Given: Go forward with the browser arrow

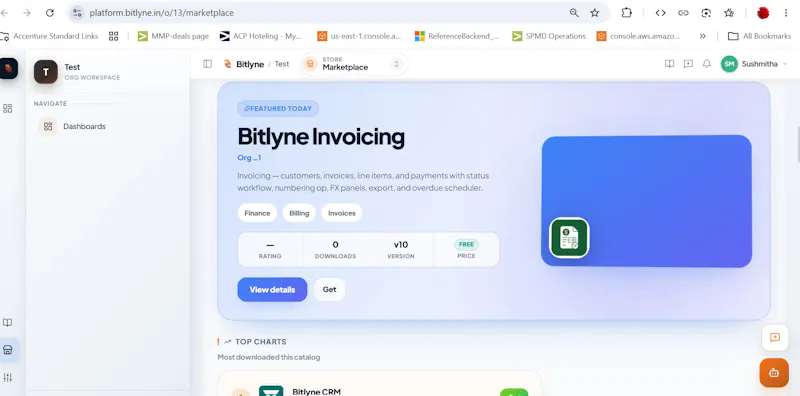Looking at the screenshot, I should (x=27, y=13).
